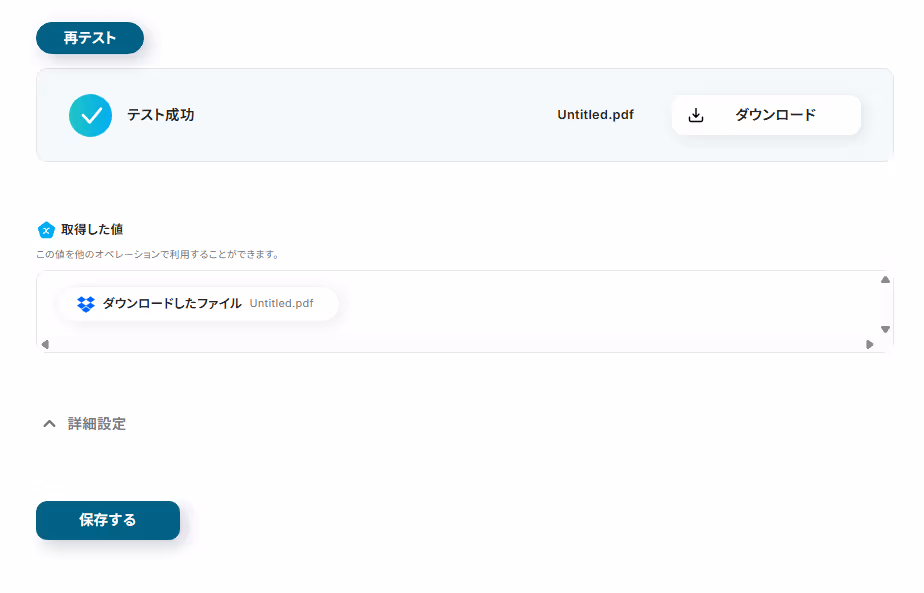Click the 取得した値 heading

(92, 229)
